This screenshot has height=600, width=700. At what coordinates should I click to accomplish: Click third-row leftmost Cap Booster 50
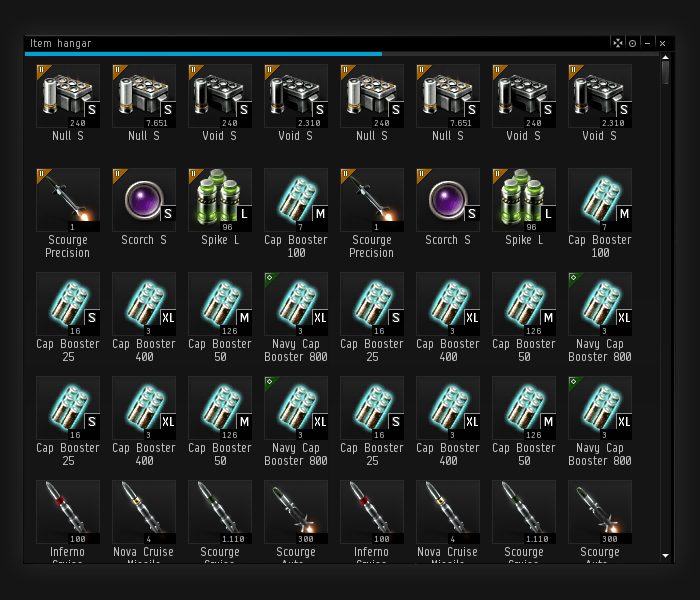[x=220, y=304]
